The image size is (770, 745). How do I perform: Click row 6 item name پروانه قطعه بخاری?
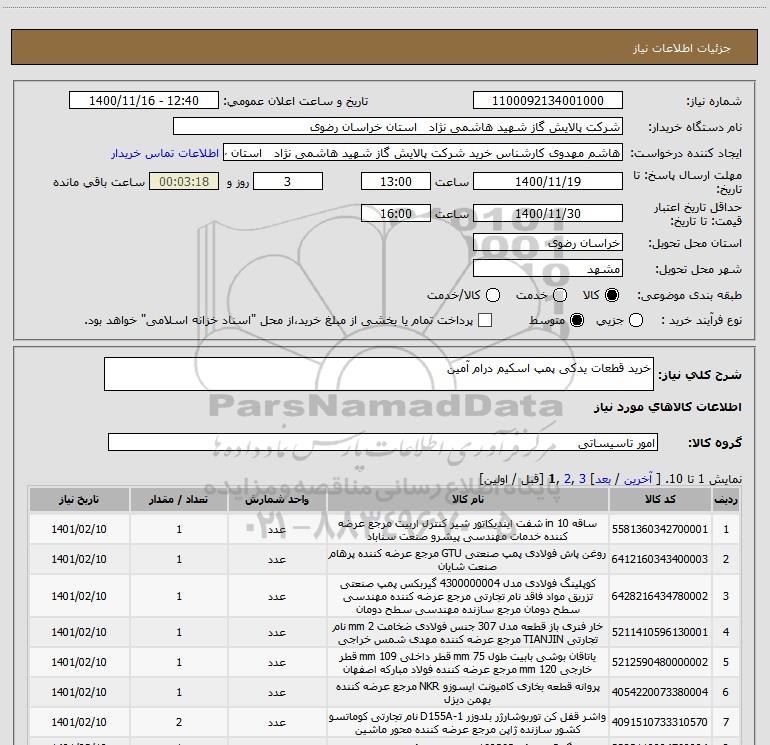coord(468,693)
